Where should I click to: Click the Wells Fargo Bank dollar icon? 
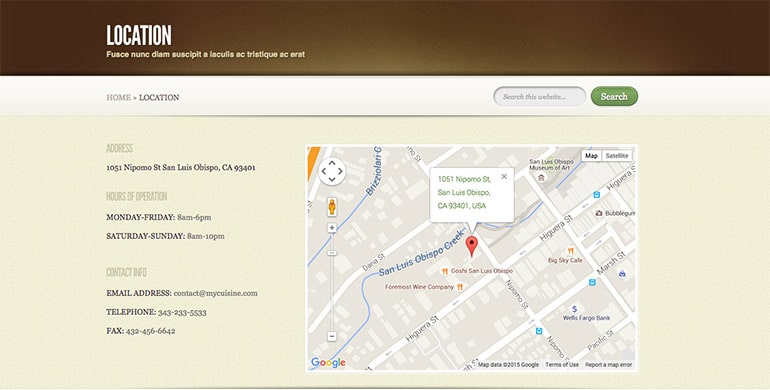pos(574,309)
